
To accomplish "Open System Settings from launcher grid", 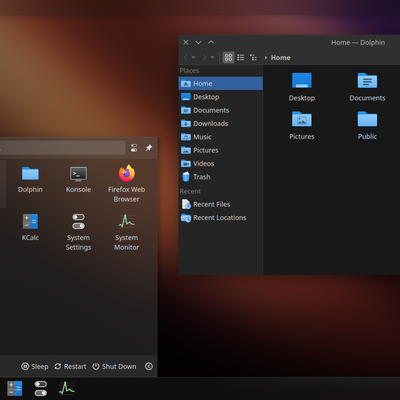I will (x=78, y=233).
